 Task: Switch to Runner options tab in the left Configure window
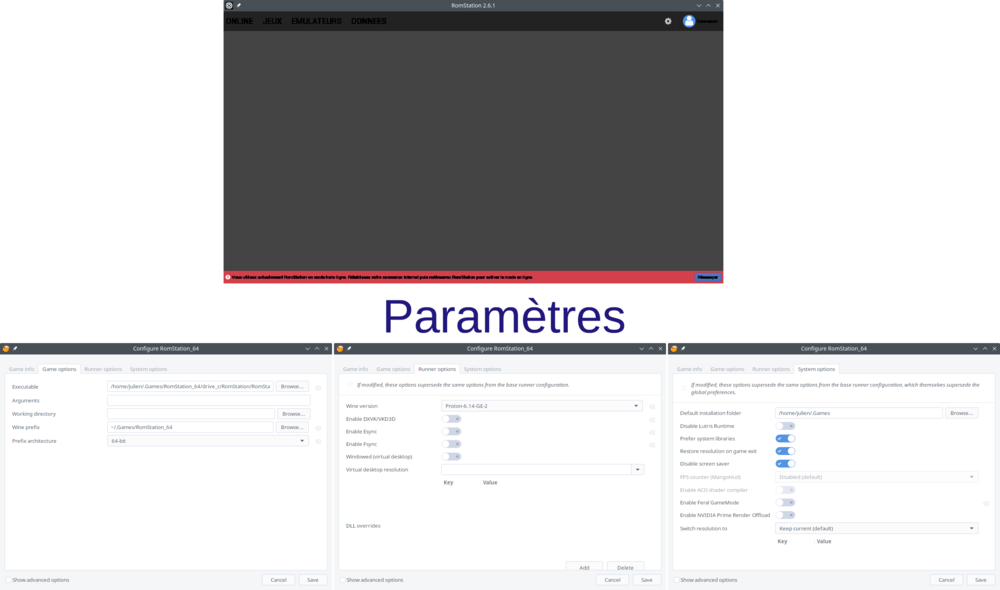[103, 369]
